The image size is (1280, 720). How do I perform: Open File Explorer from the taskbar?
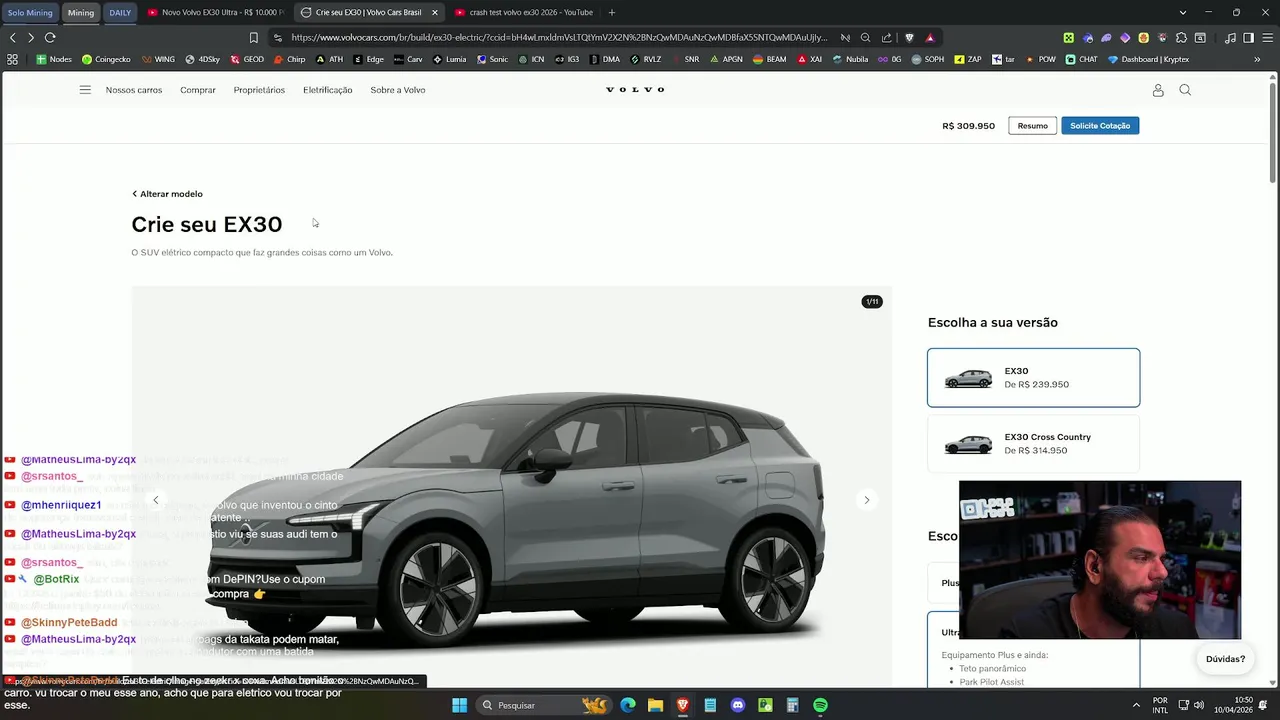coord(655,705)
